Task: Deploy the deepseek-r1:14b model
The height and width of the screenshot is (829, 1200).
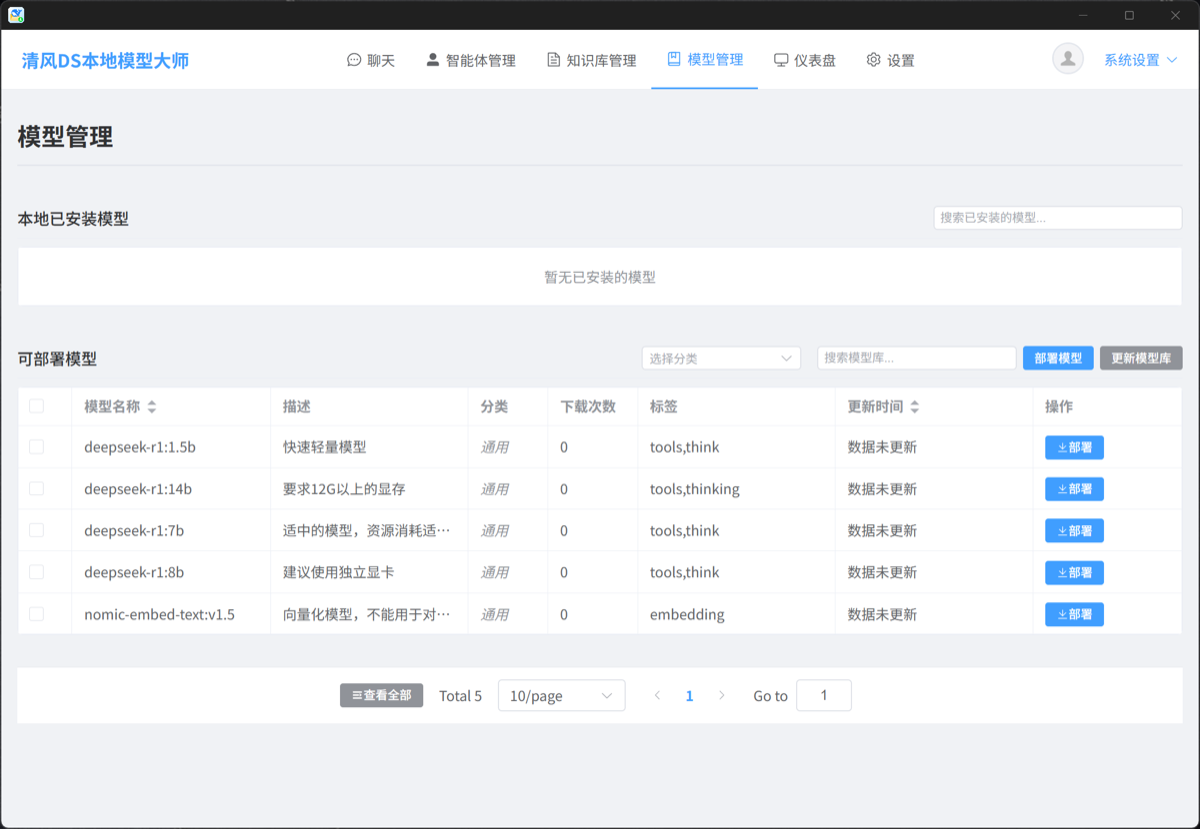Action: tap(1074, 489)
